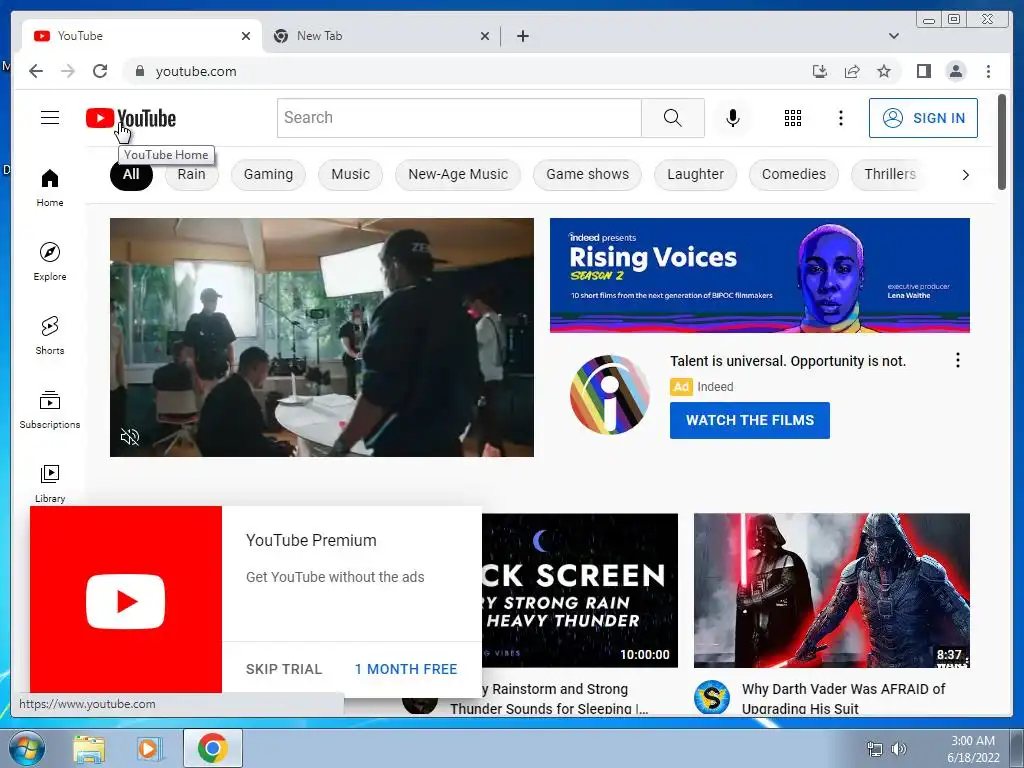Start voice search with the microphone icon

(x=733, y=118)
